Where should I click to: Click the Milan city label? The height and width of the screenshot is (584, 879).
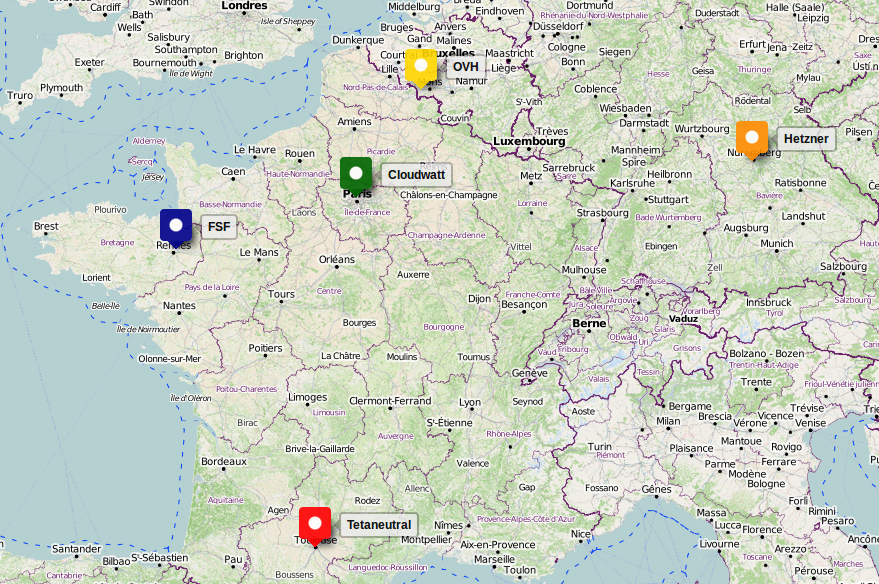(668, 421)
